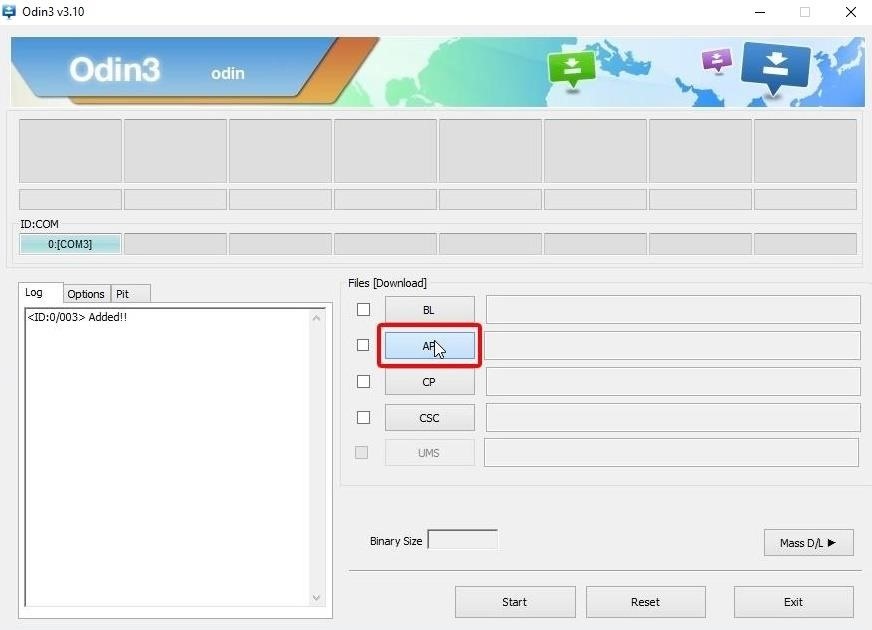Open Mass D/L mode

coord(807,542)
